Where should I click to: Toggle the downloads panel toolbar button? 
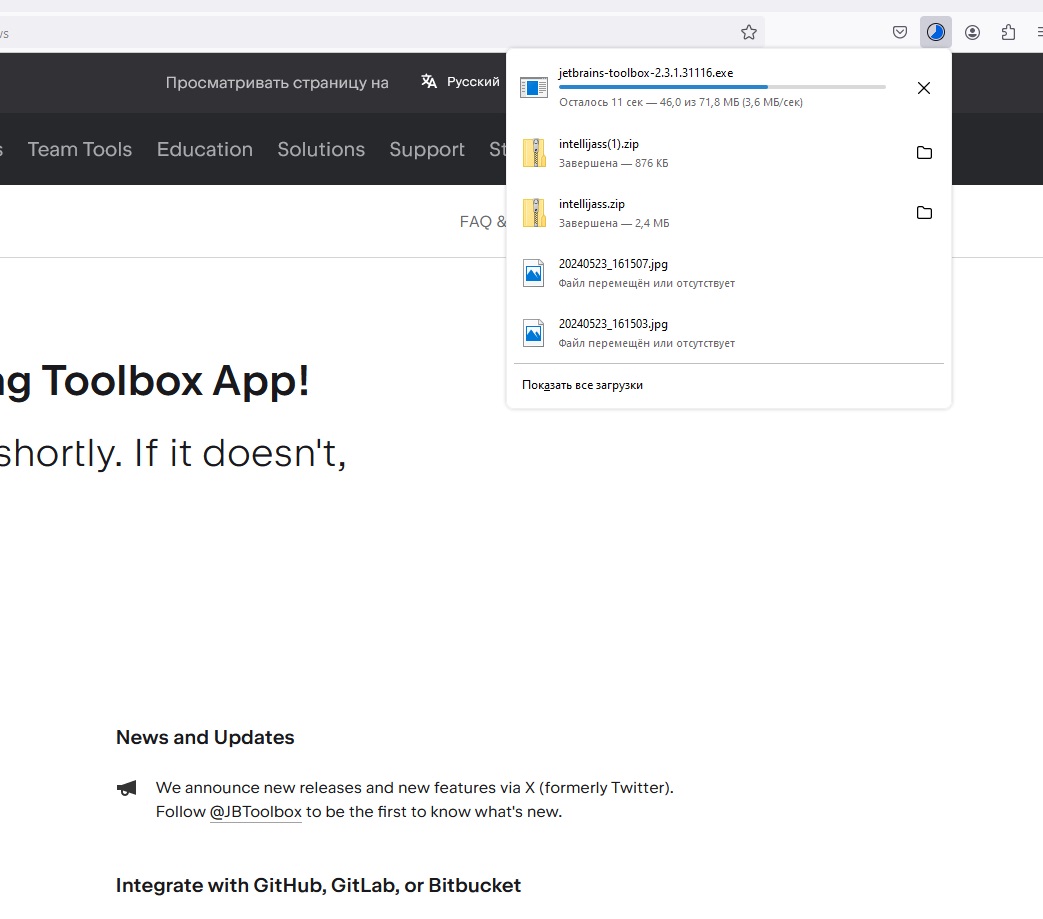tap(936, 32)
